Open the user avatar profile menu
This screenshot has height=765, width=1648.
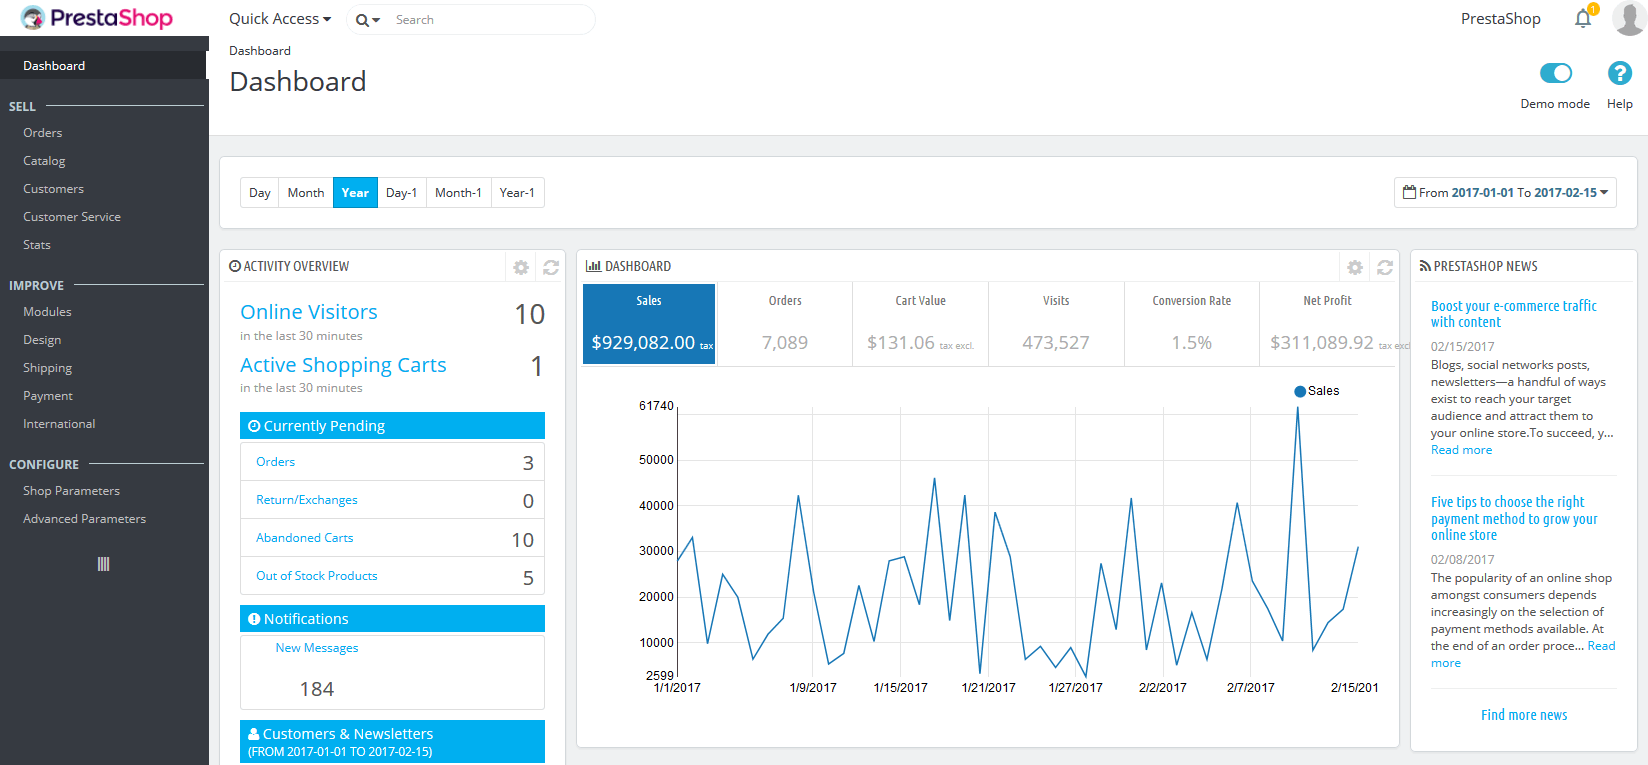pos(1628,18)
